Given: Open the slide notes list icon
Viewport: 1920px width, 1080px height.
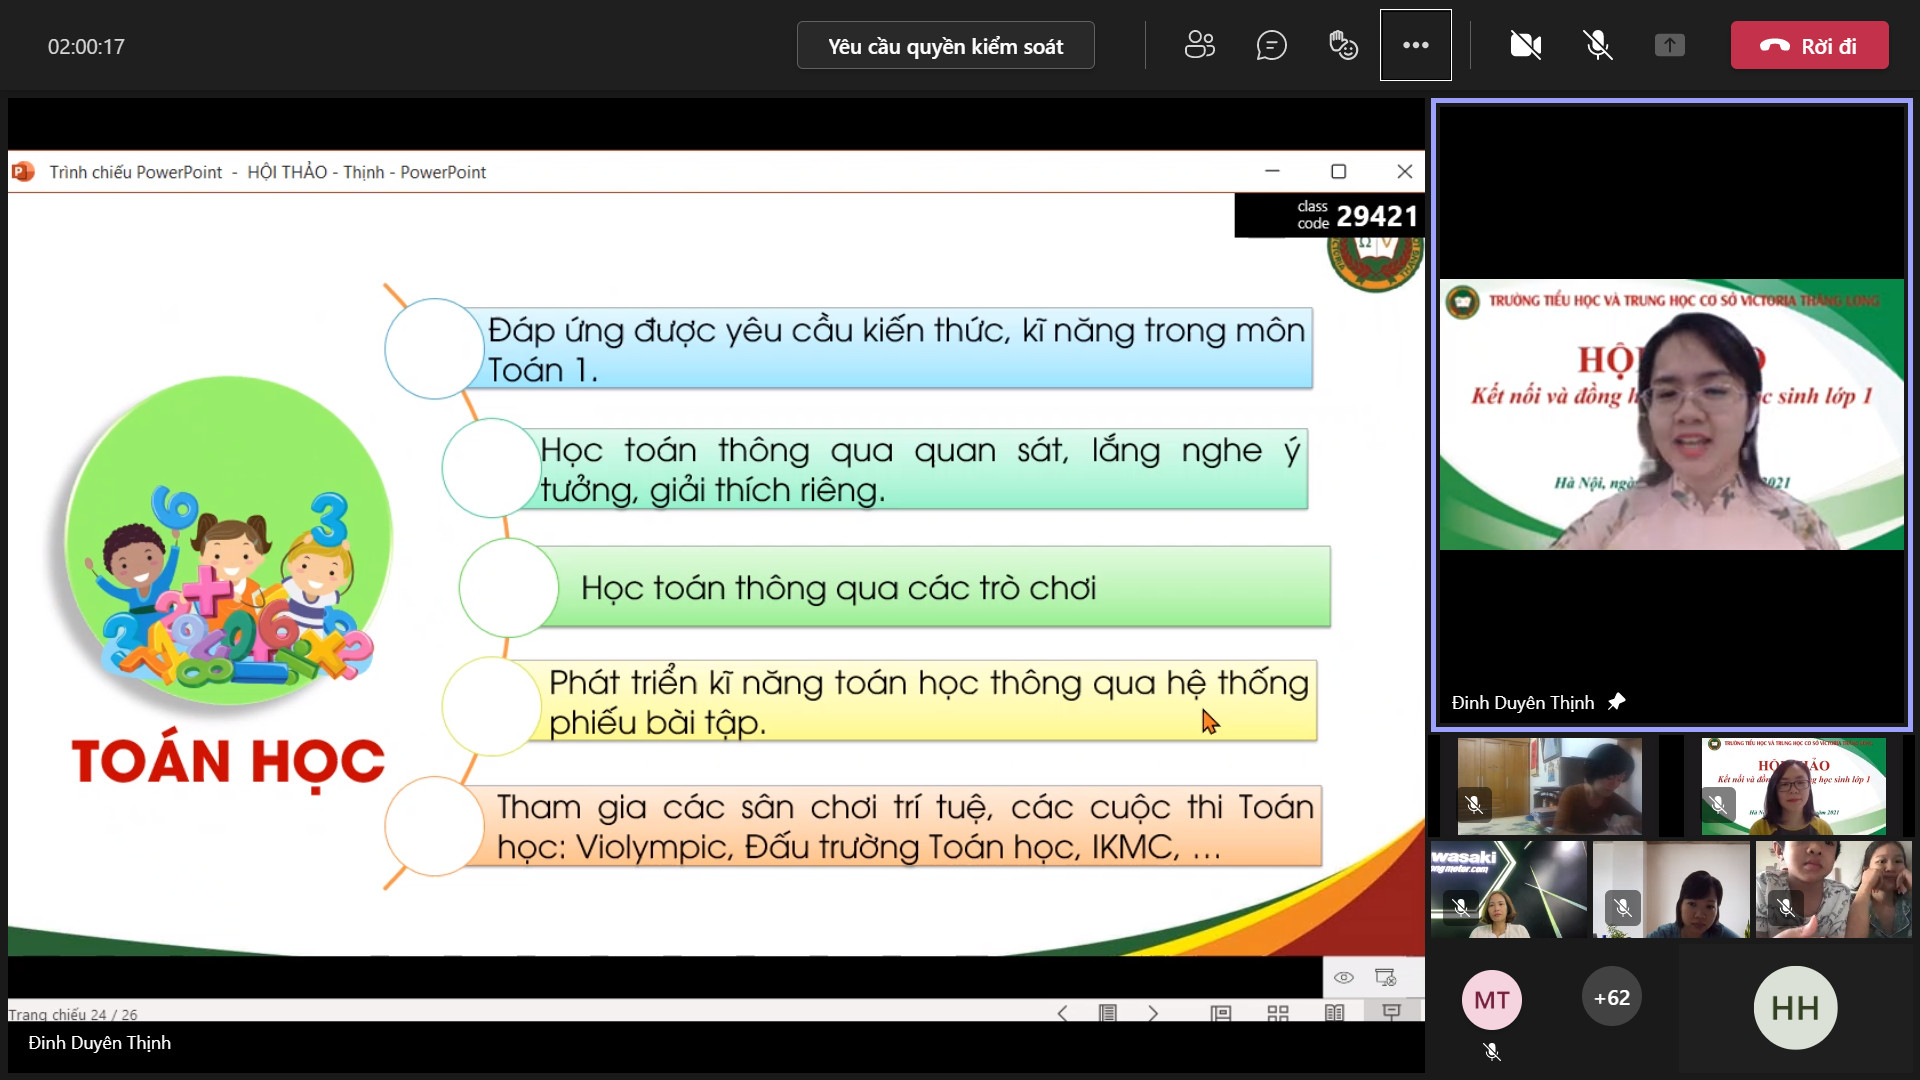Looking at the screenshot, I should coord(1107,1013).
